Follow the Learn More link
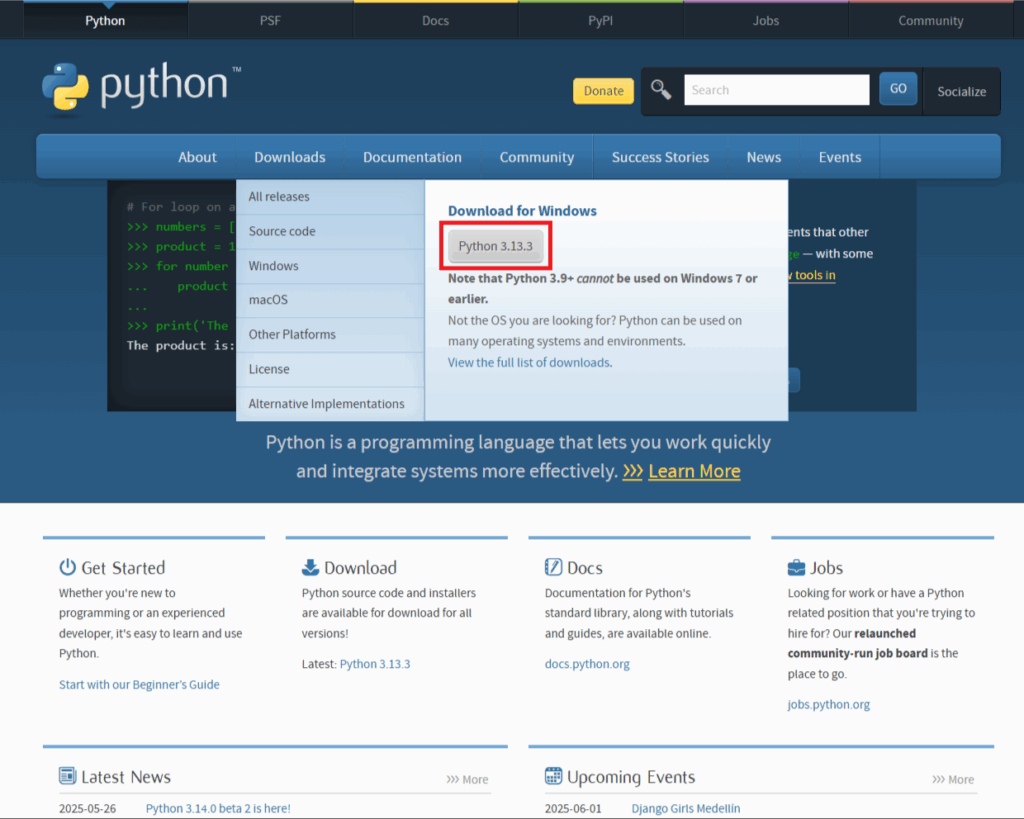 694,471
